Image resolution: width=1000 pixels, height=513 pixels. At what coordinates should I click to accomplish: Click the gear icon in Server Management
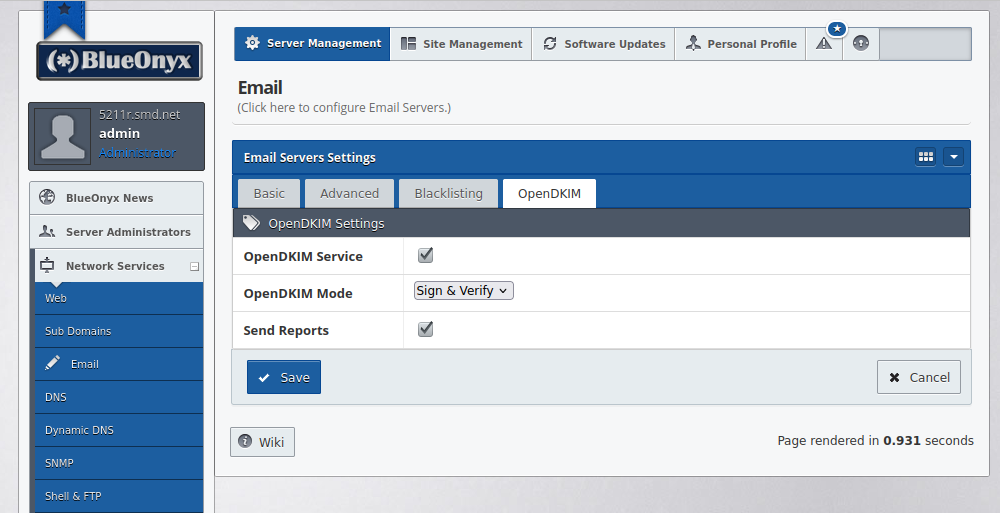coord(253,43)
